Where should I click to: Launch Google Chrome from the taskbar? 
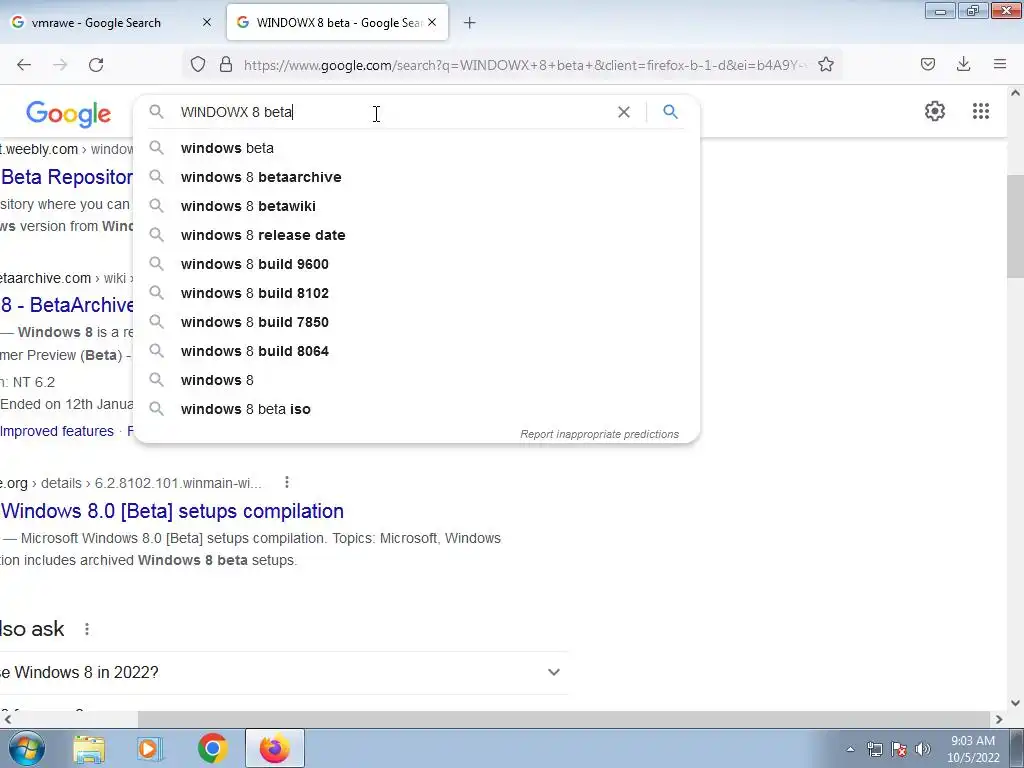(212, 748)
